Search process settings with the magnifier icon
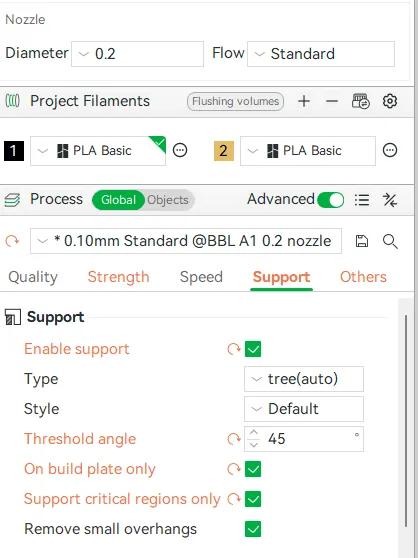Viewport: 418px width, 558px height. click(390, 241)
